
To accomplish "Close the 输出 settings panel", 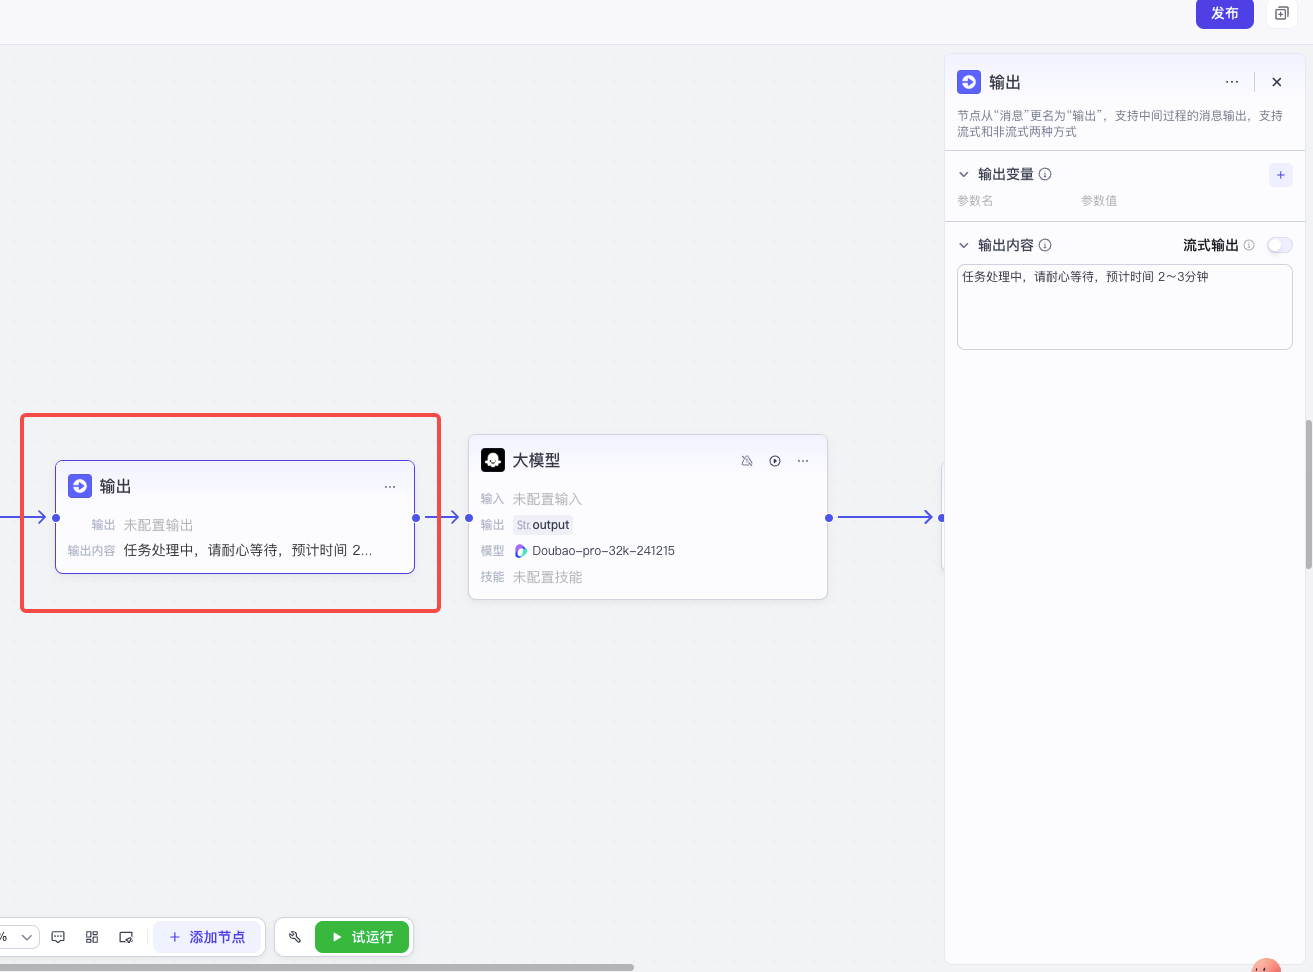I will (x=1276, y=82).
